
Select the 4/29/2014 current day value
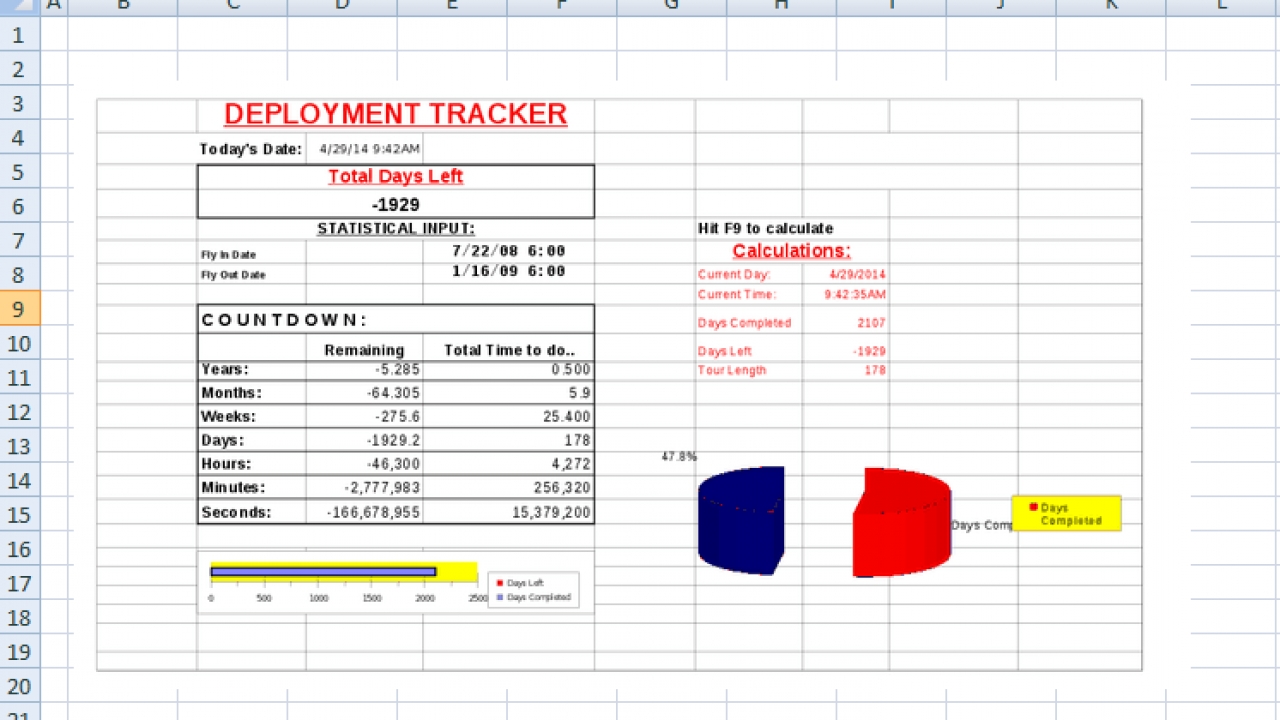pos(858,274)
